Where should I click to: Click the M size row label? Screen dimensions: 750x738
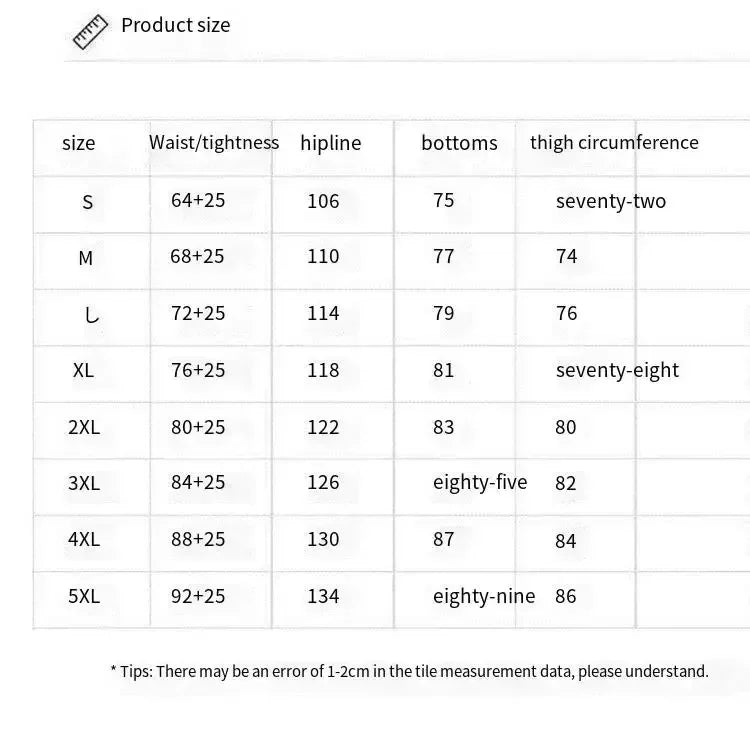(86, 258)
